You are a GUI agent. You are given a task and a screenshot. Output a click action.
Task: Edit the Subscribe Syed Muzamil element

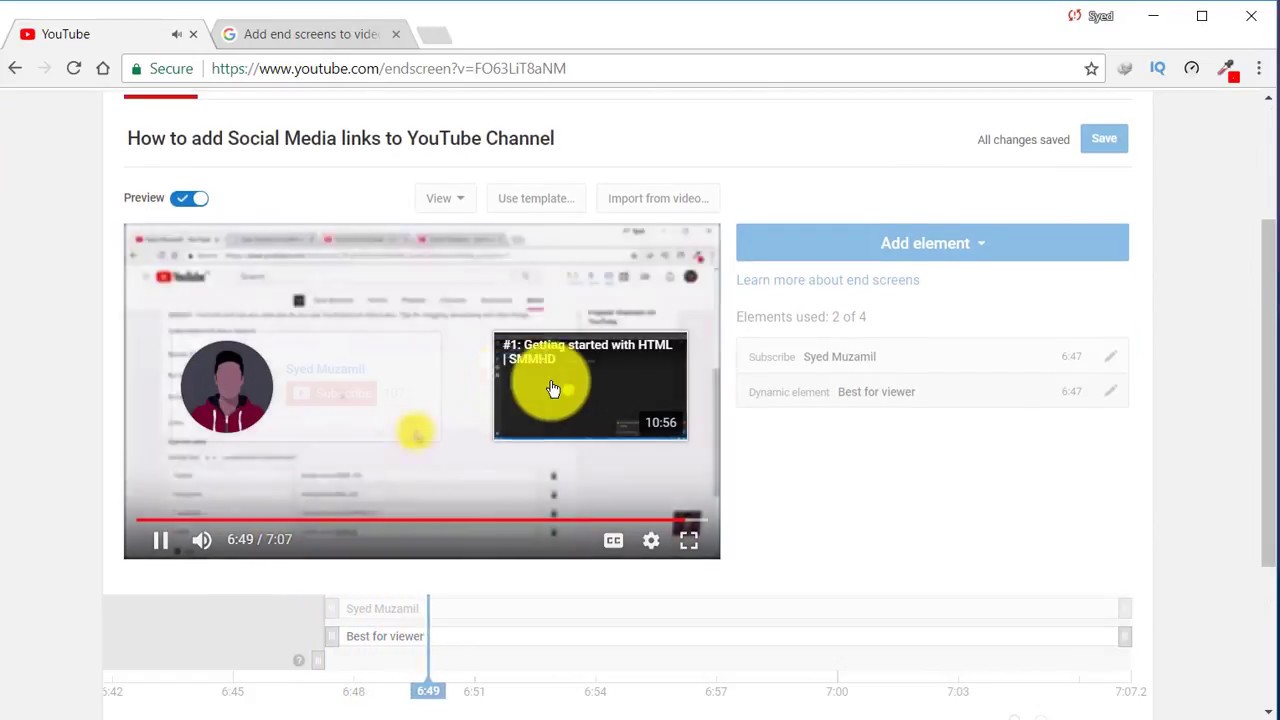(x=1110, y=356)
